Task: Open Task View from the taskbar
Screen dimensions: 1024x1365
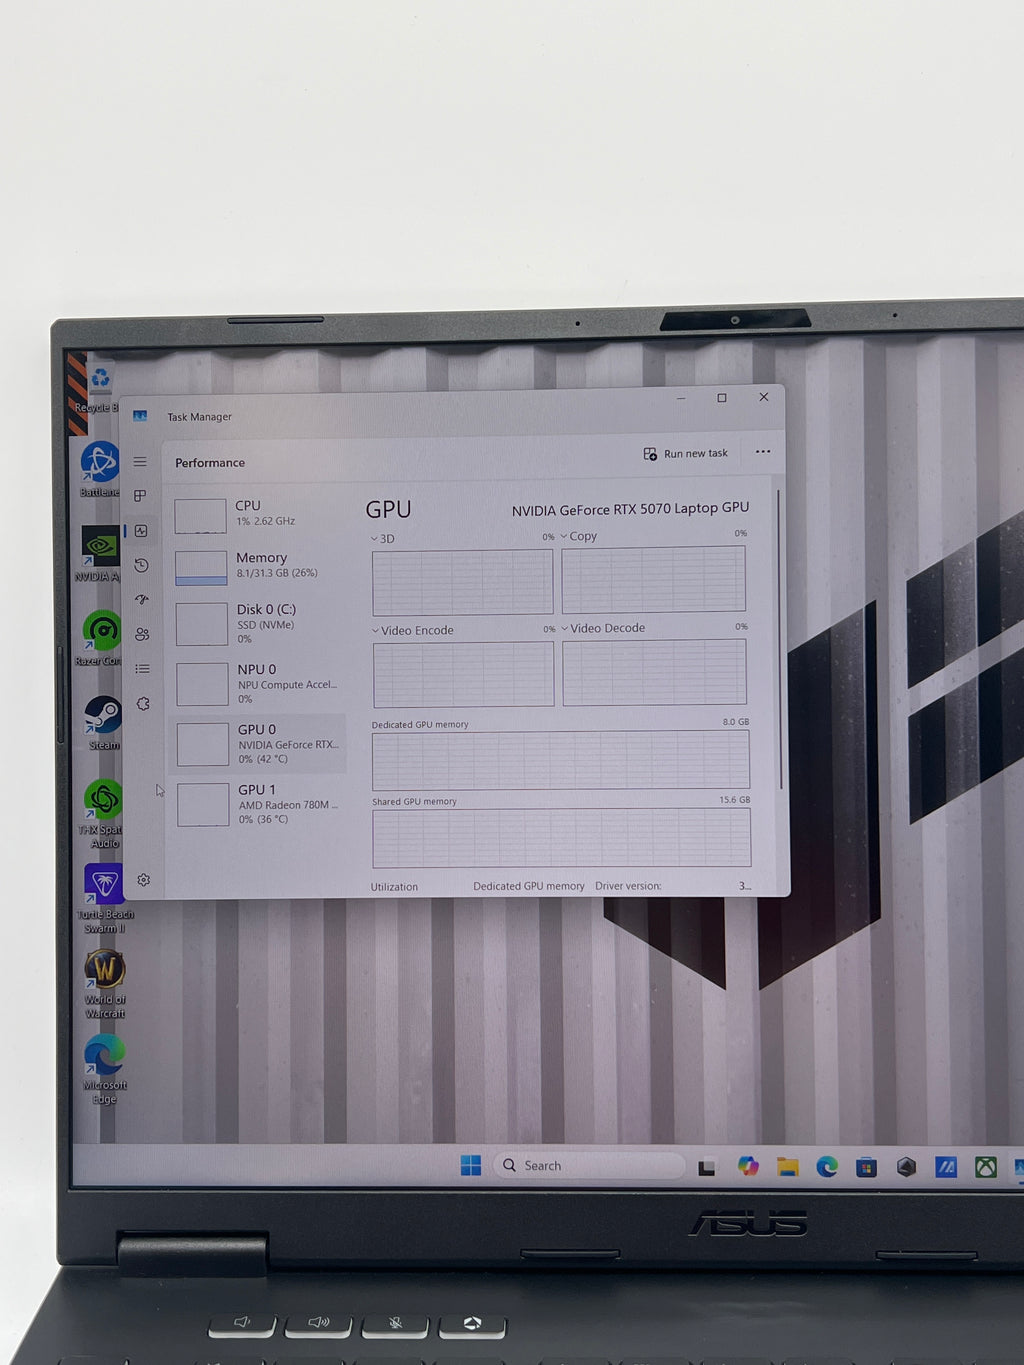Action: coord(707,1167)
